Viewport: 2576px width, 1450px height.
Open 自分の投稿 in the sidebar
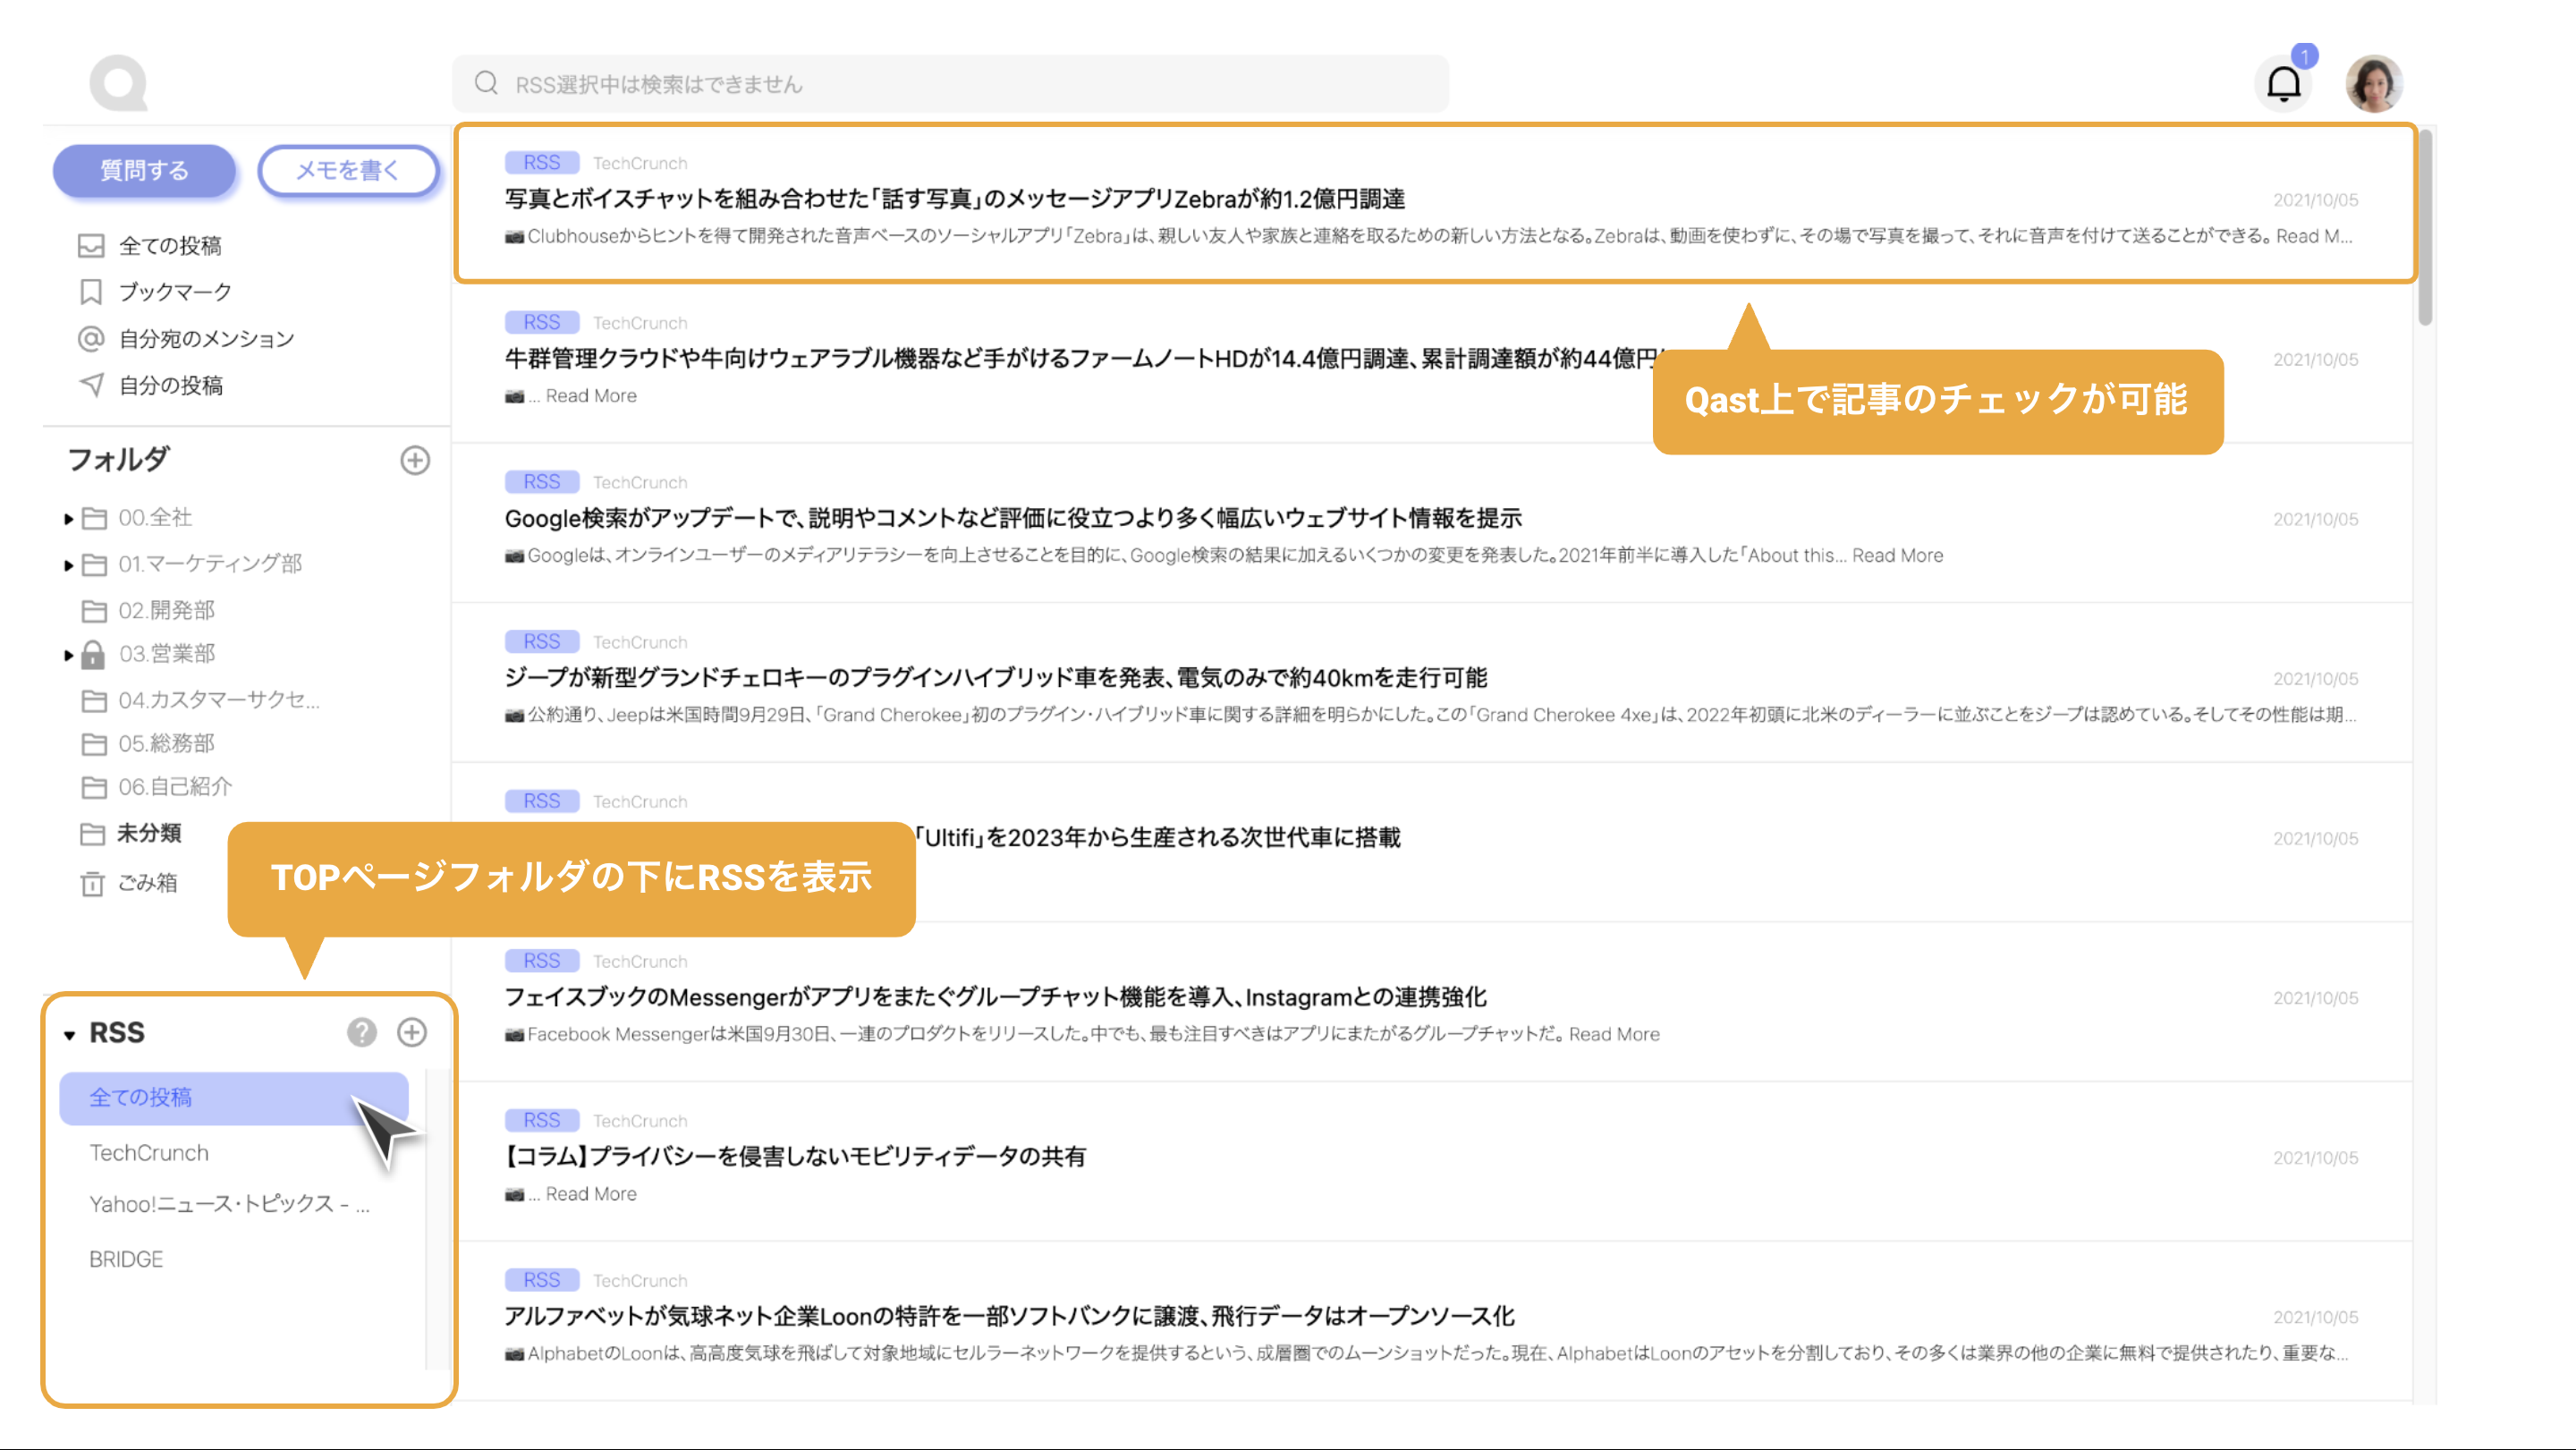[170, 385]
